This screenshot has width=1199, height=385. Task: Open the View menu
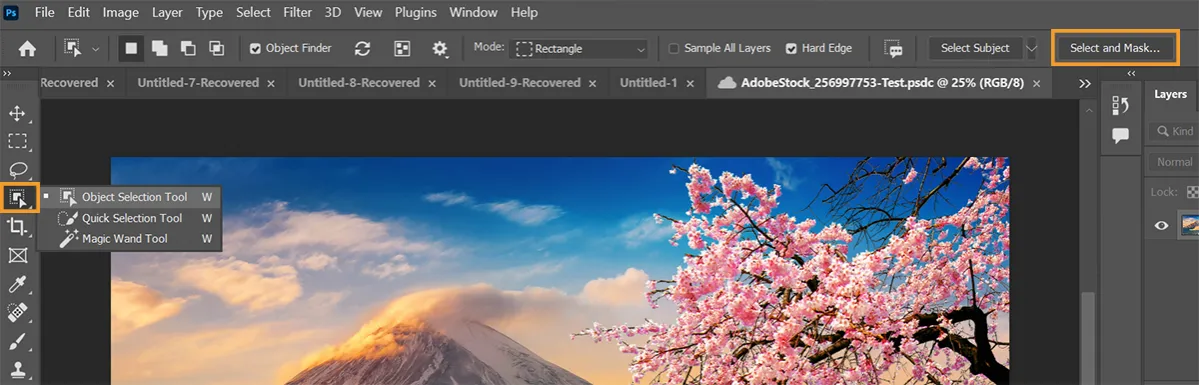(x=368, y=12)
